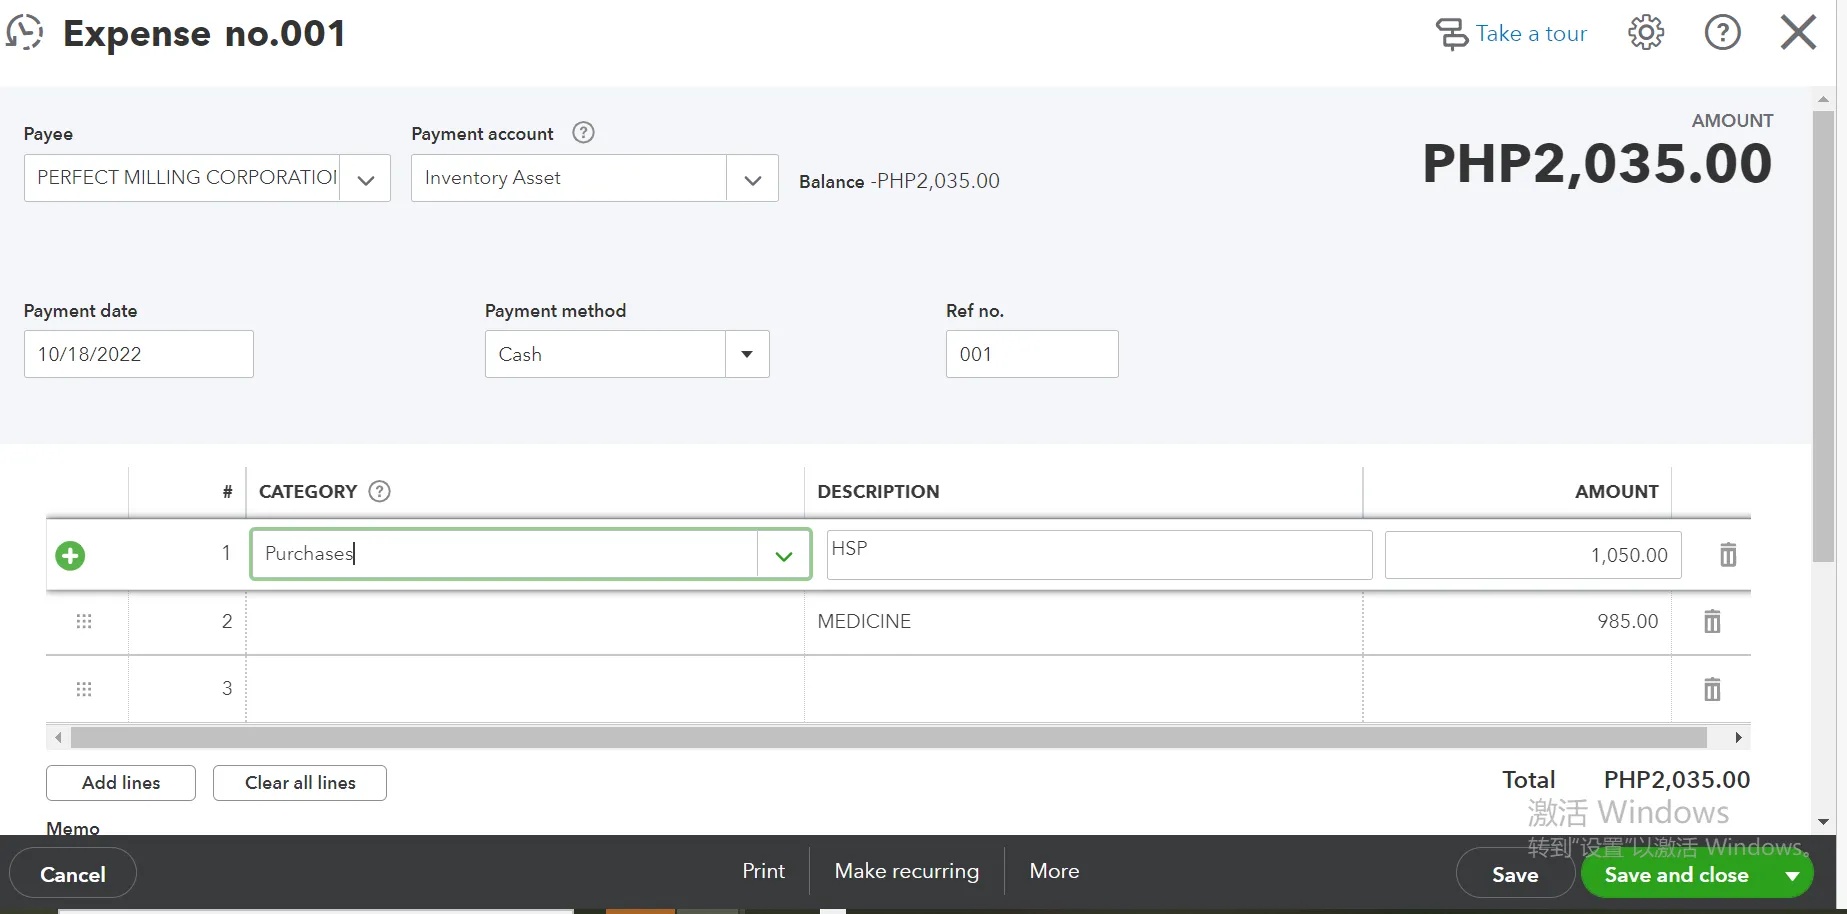1847x914 pixels.
Task: Expand the Payee dropdown
Action: [x=366, y=179]
